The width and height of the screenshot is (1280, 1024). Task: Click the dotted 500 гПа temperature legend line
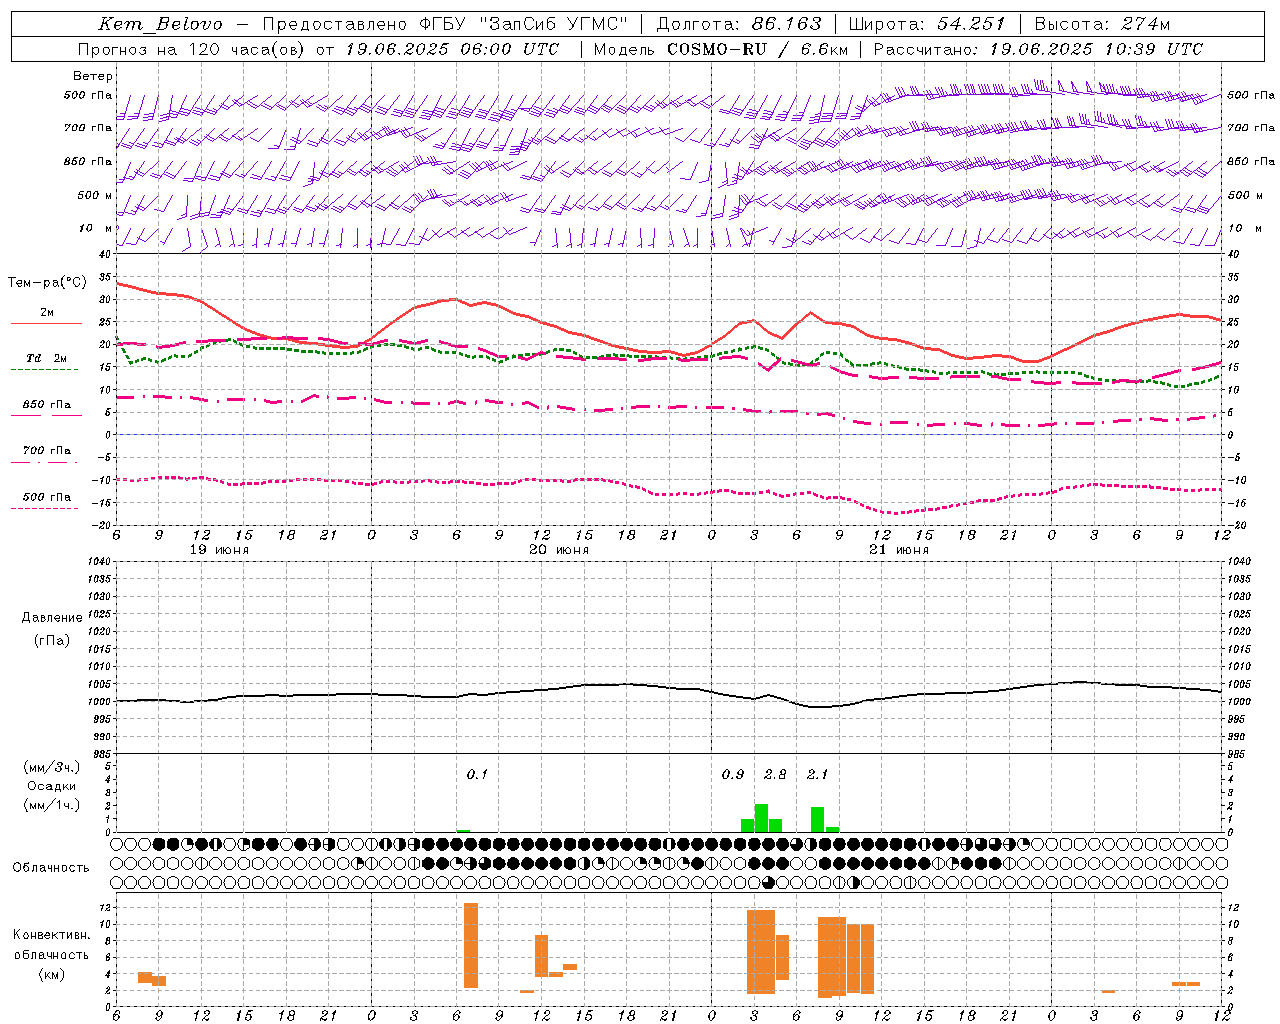(44, 508)
